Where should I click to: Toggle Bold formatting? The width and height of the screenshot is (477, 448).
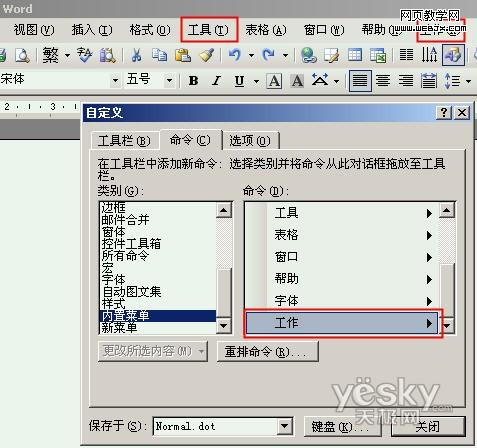[193, 81]
